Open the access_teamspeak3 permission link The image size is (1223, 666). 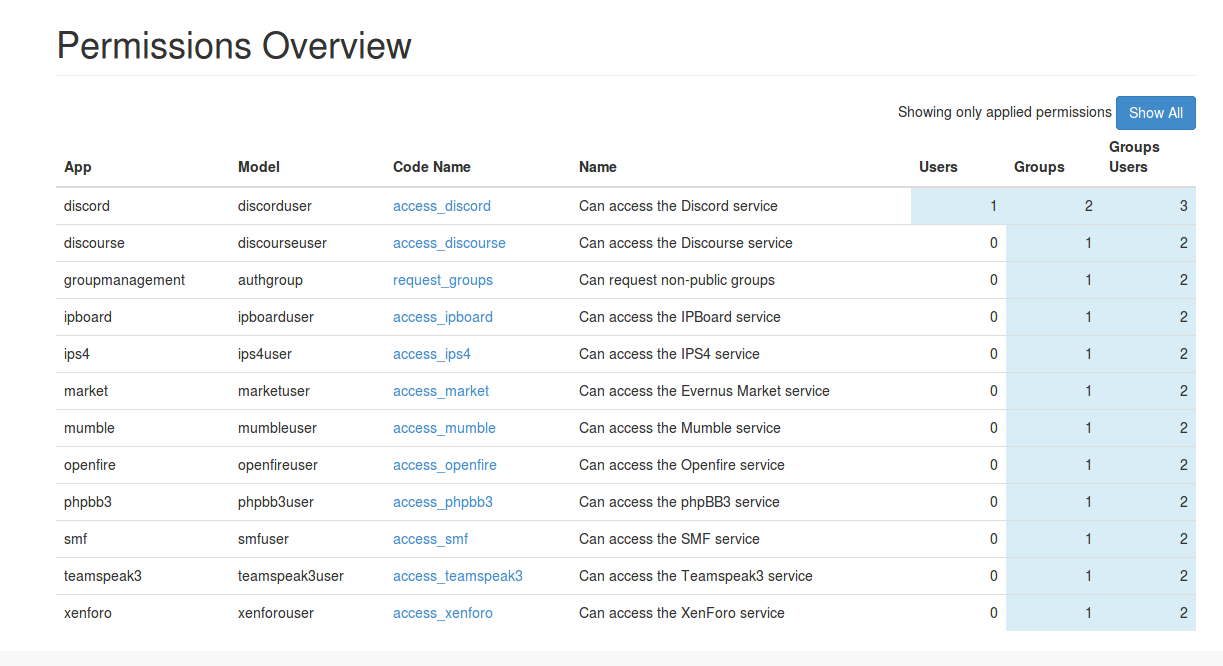tap(458, 576)
